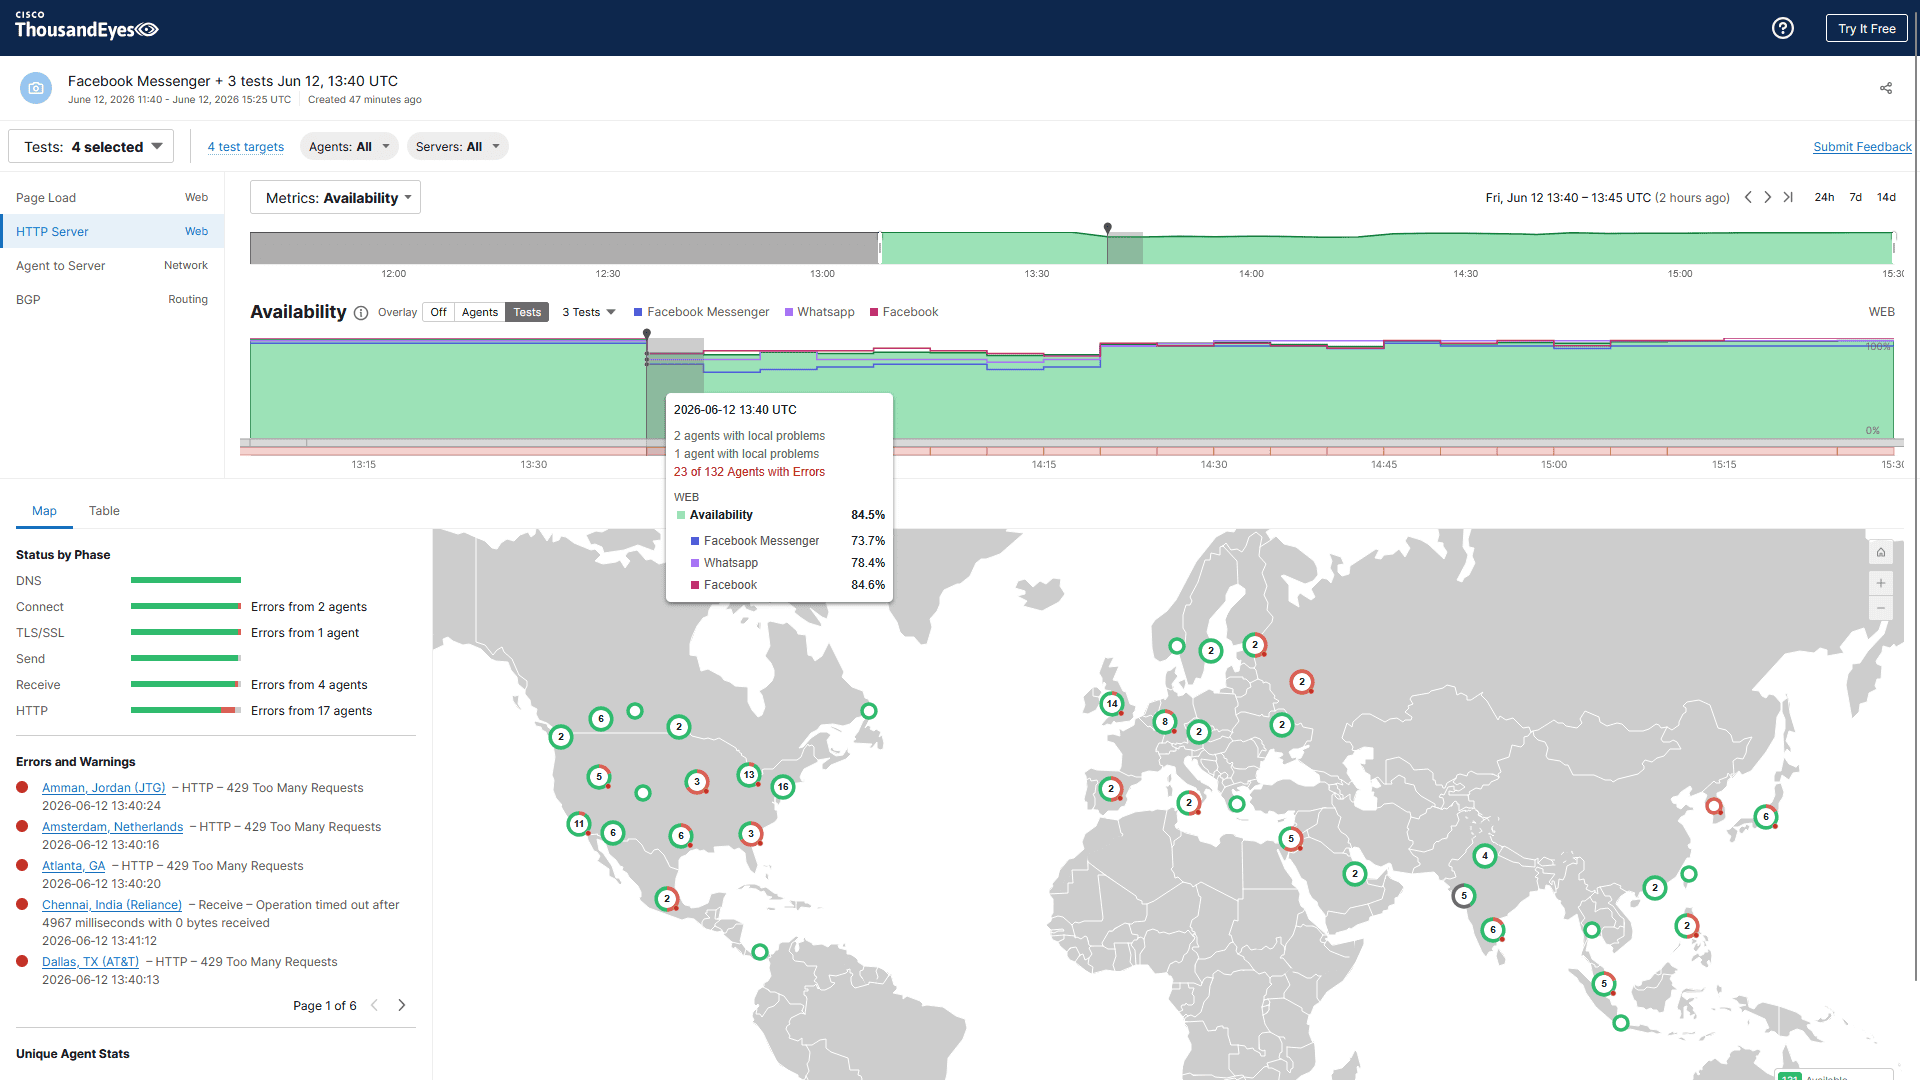Open the Chennai, India (Reliance) agent link
Image resolution: width=1920 pixels, height=1080 pixels.
tap(112, 905)
